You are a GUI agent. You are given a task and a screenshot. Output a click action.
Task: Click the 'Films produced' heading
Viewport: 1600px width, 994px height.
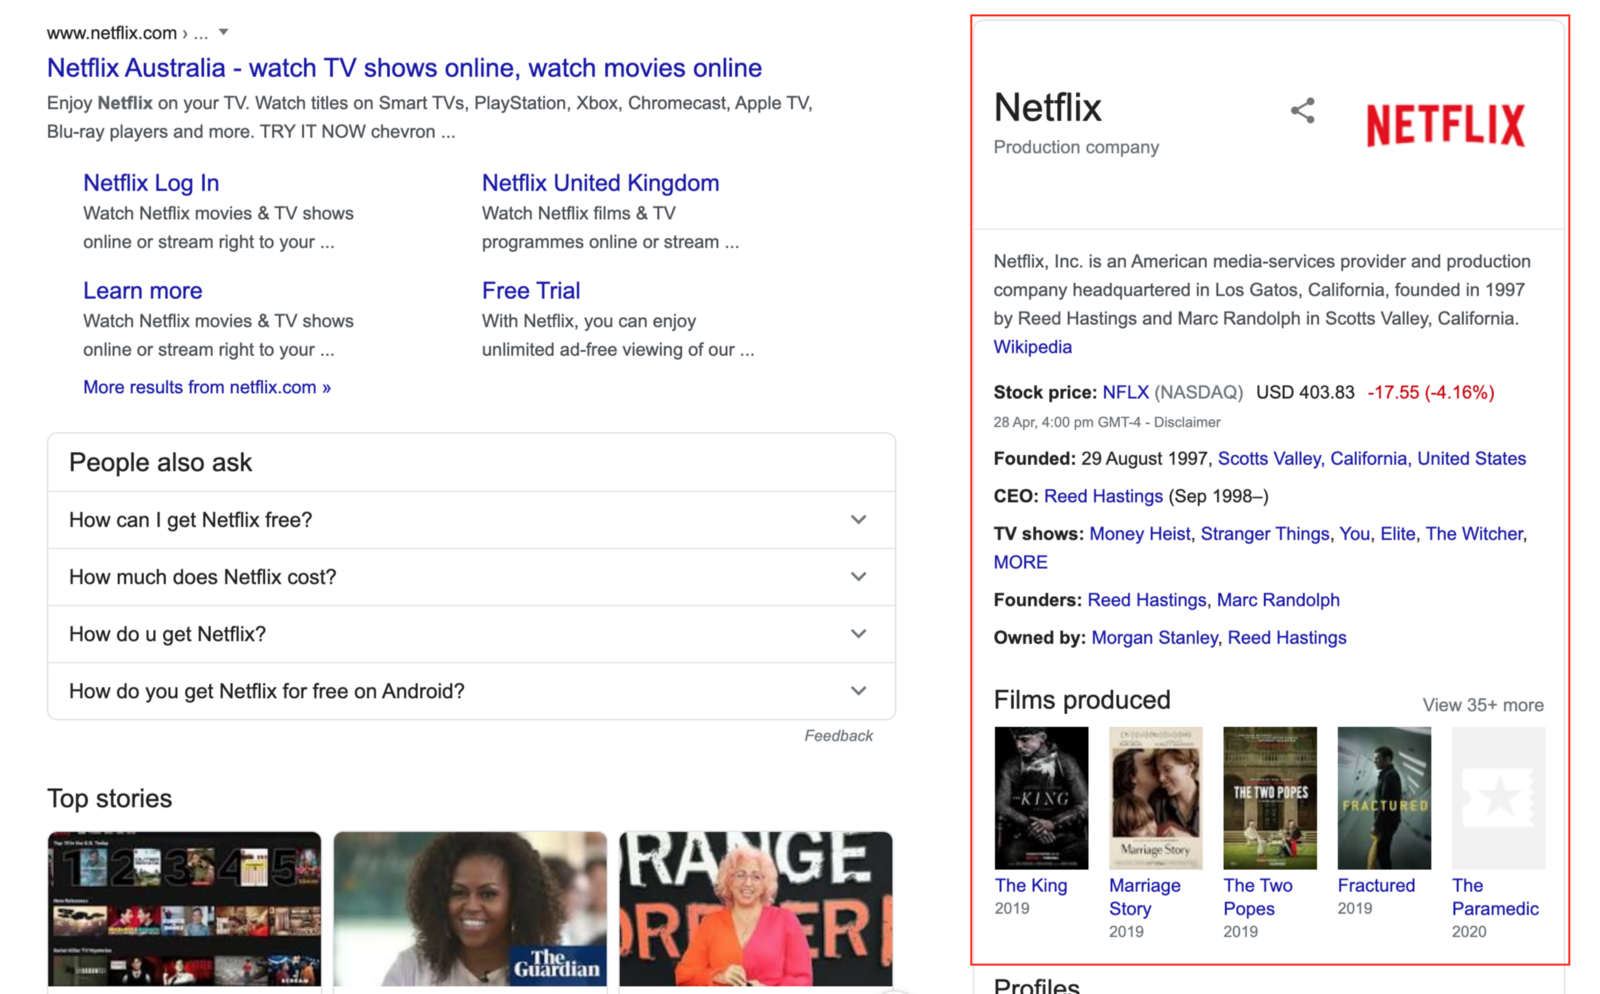(x=1081, y=700)
